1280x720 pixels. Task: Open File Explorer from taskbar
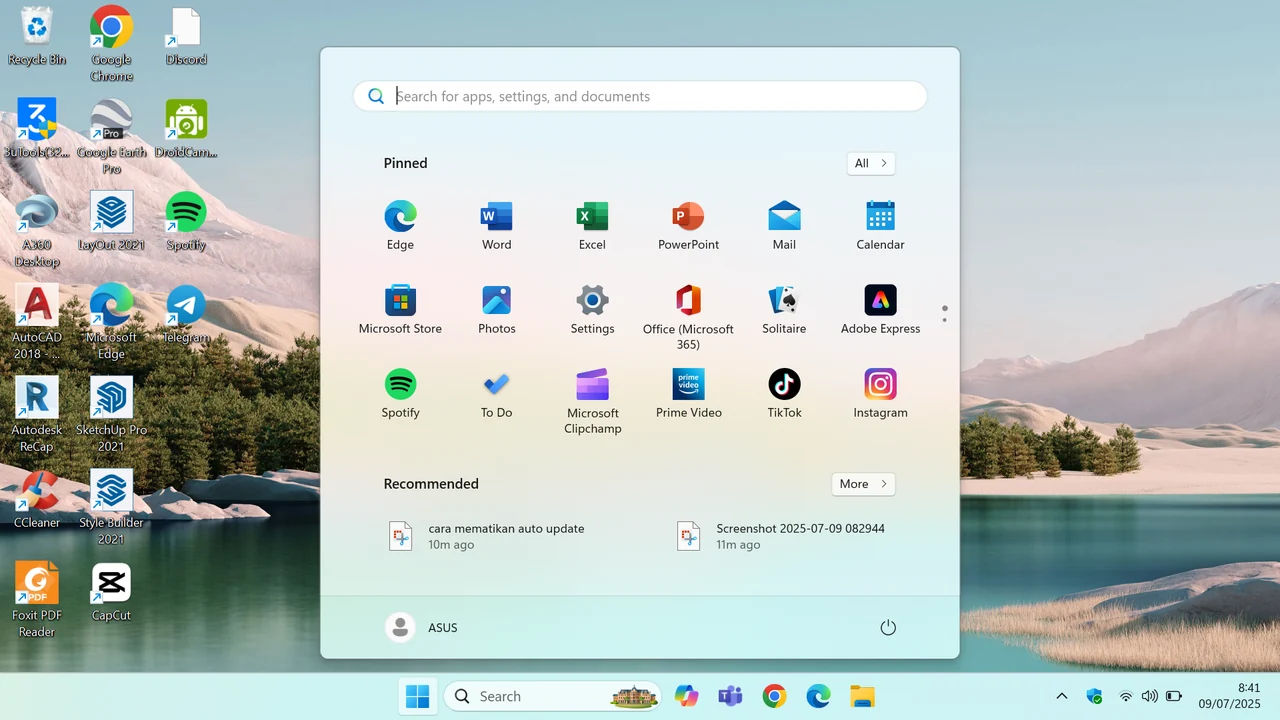point(862,696)
